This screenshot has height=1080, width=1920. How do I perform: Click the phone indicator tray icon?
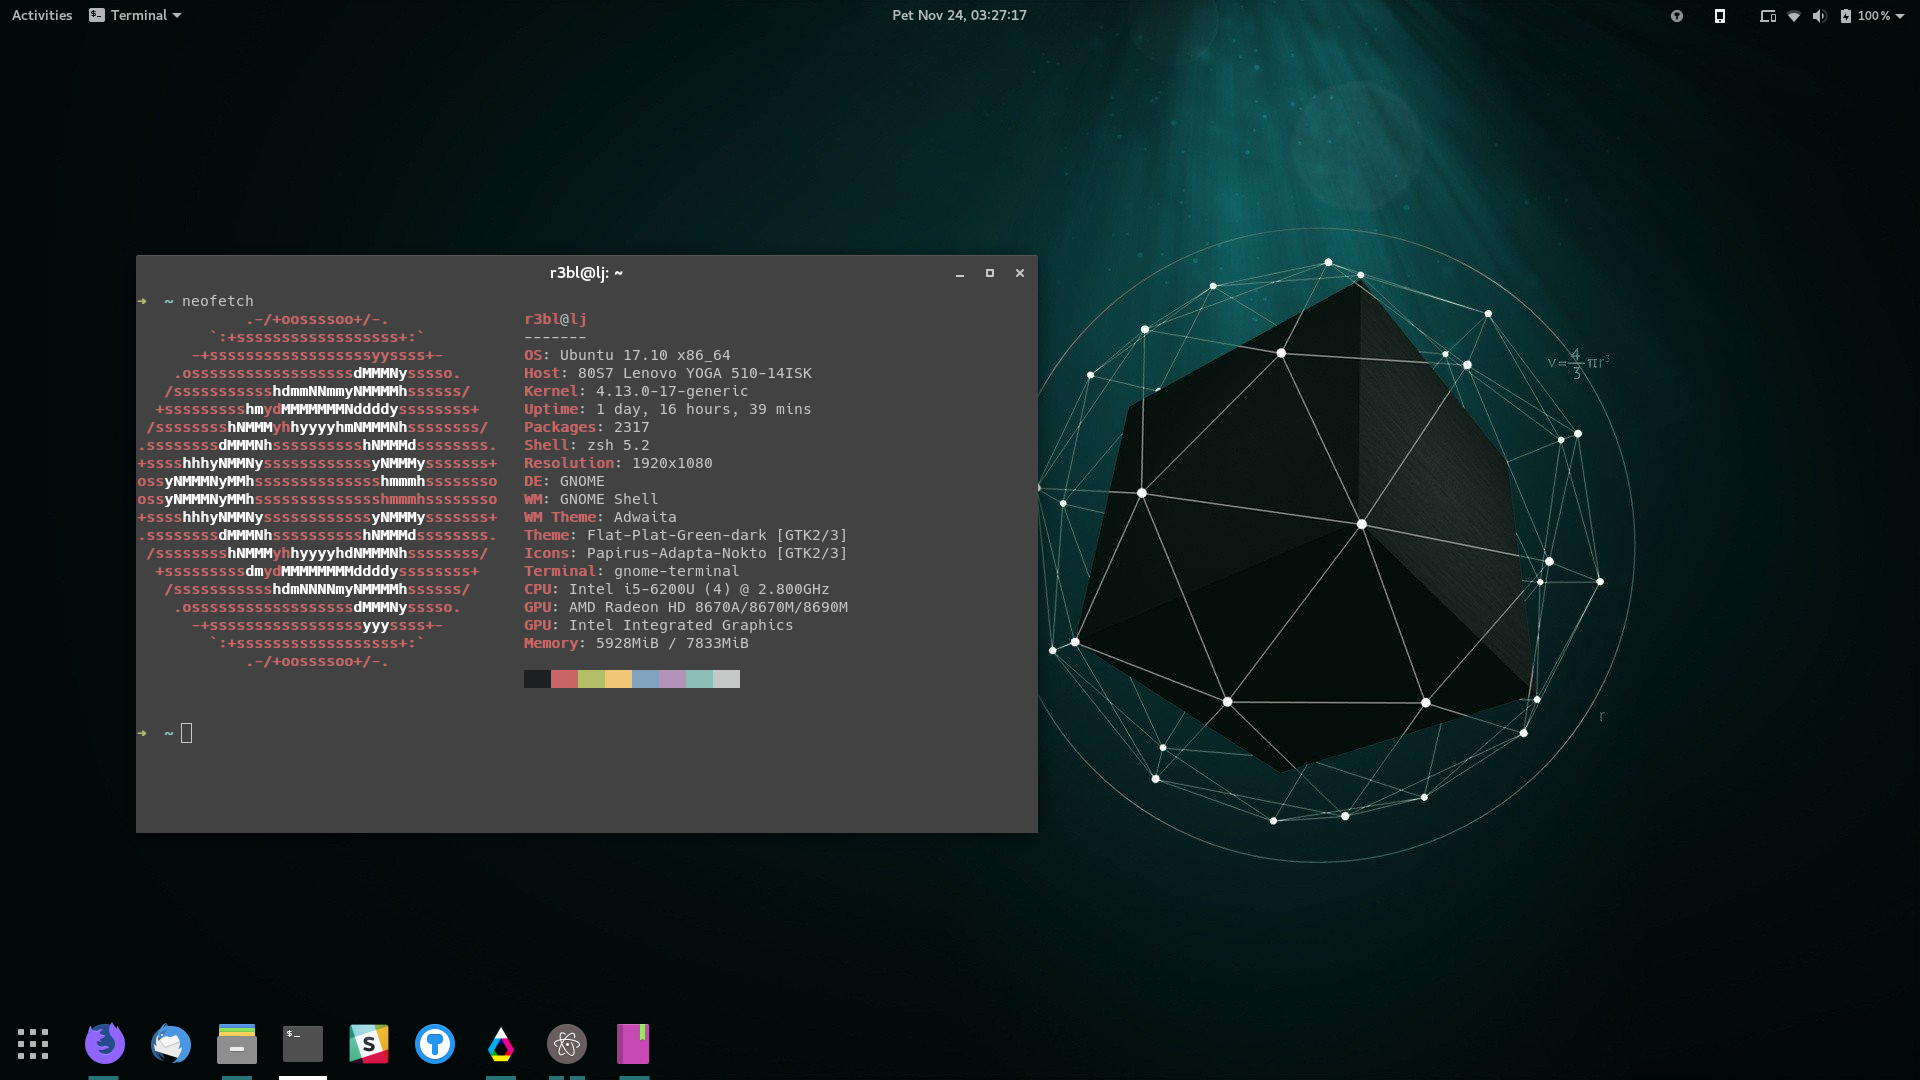(1720, 15)
